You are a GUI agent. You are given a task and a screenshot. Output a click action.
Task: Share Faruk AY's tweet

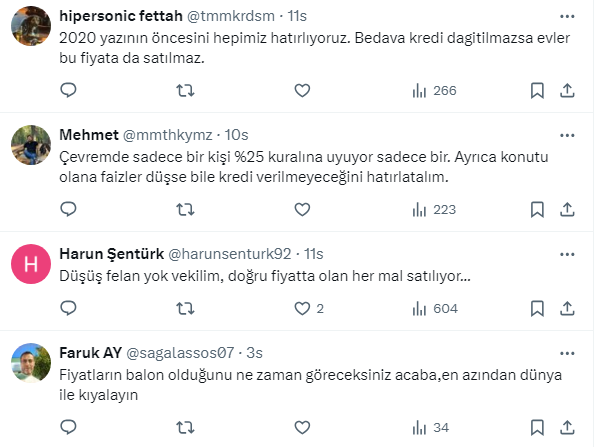(x=567, y=428)
